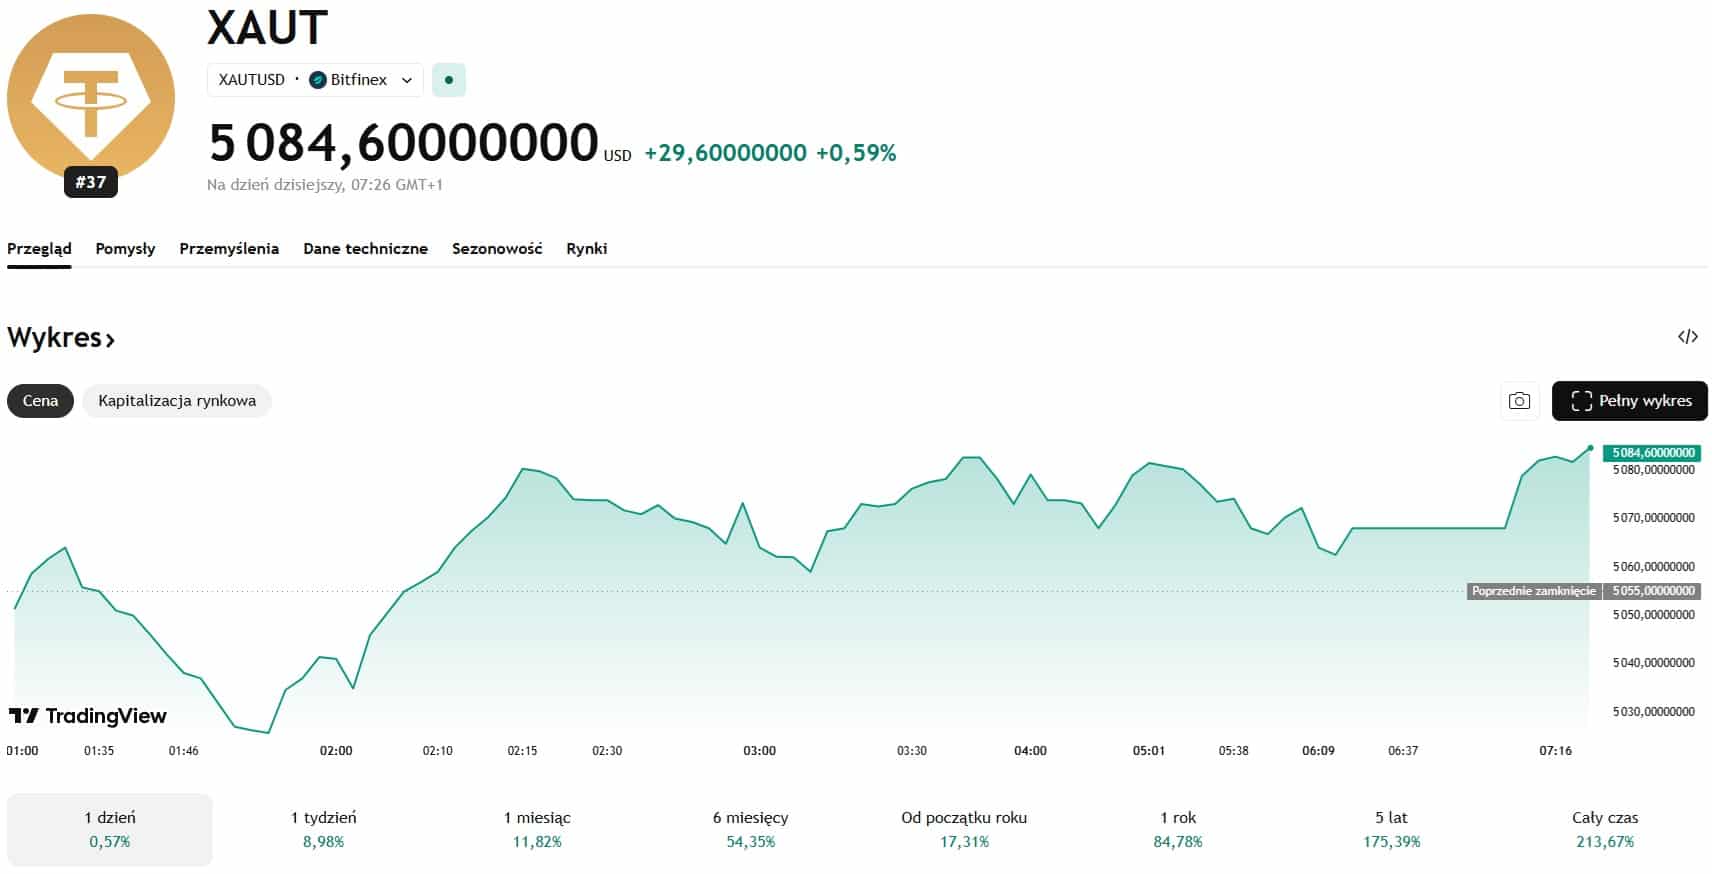Click the Bitfinex exchange icon
This screenshot has width=1712, height=874.
point(318,80)
